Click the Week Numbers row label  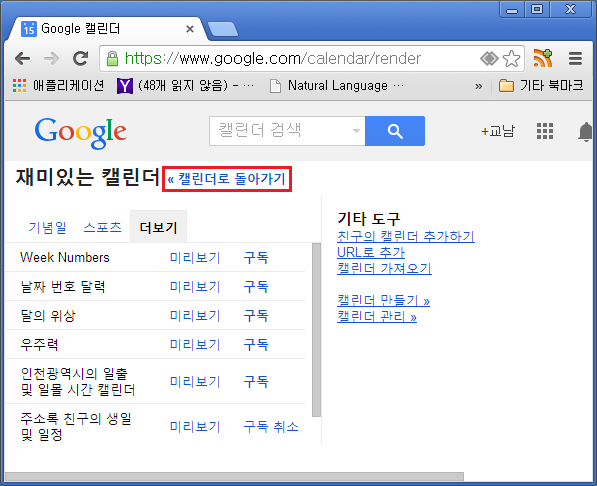click(65, 258)
